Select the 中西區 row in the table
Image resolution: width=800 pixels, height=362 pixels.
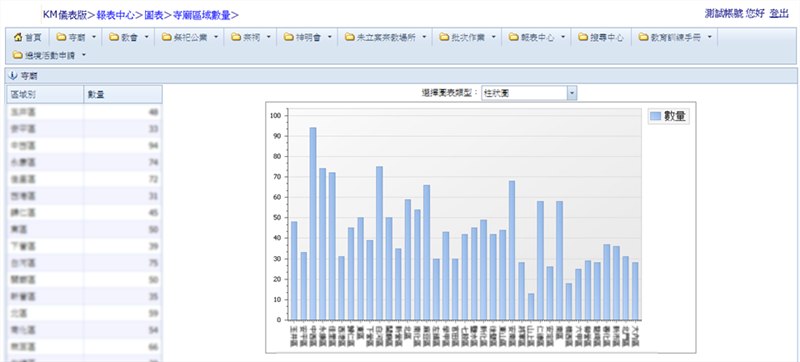pos(84,146)
